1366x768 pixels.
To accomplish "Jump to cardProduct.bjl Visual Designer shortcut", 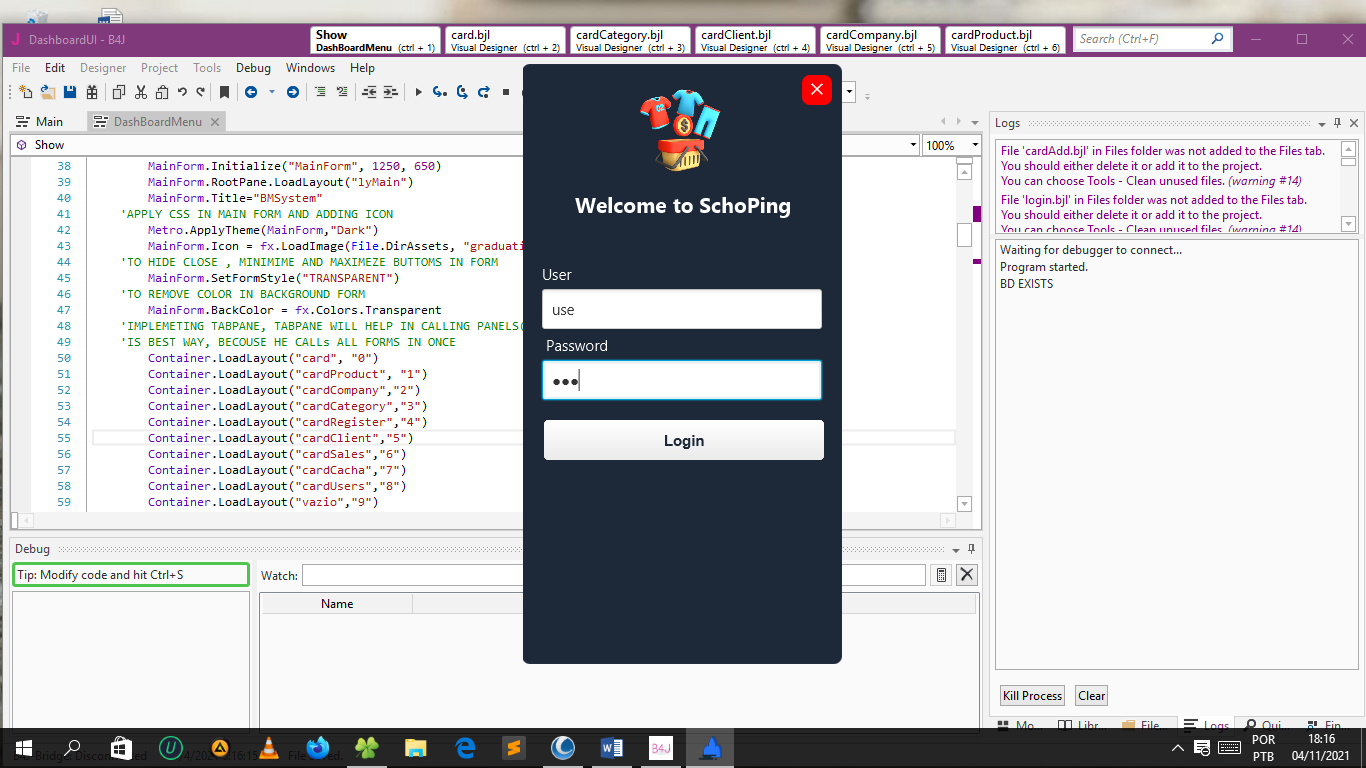I will pyautogui.click(x=1005, y=40).
